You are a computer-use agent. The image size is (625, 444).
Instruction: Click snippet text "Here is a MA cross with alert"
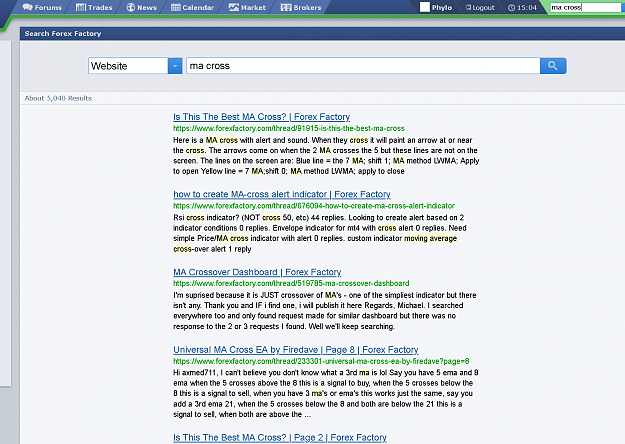click(x=222, y=140)
